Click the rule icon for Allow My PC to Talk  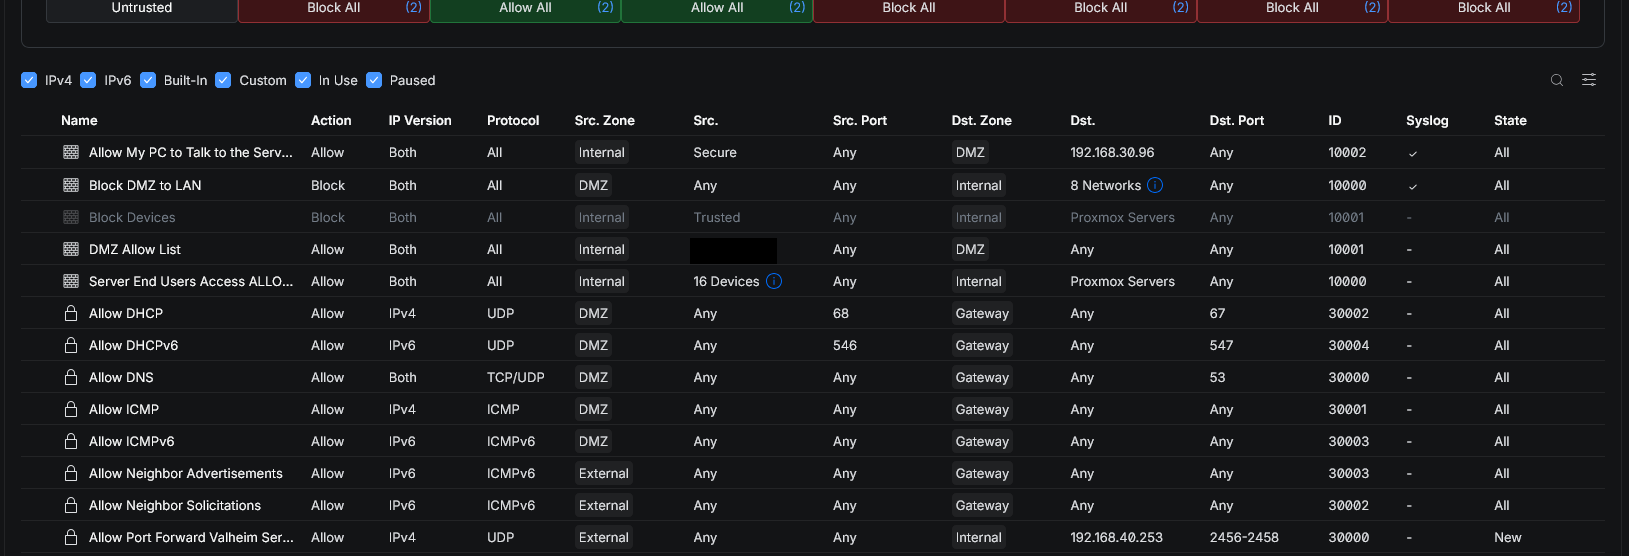pos(71,152)
